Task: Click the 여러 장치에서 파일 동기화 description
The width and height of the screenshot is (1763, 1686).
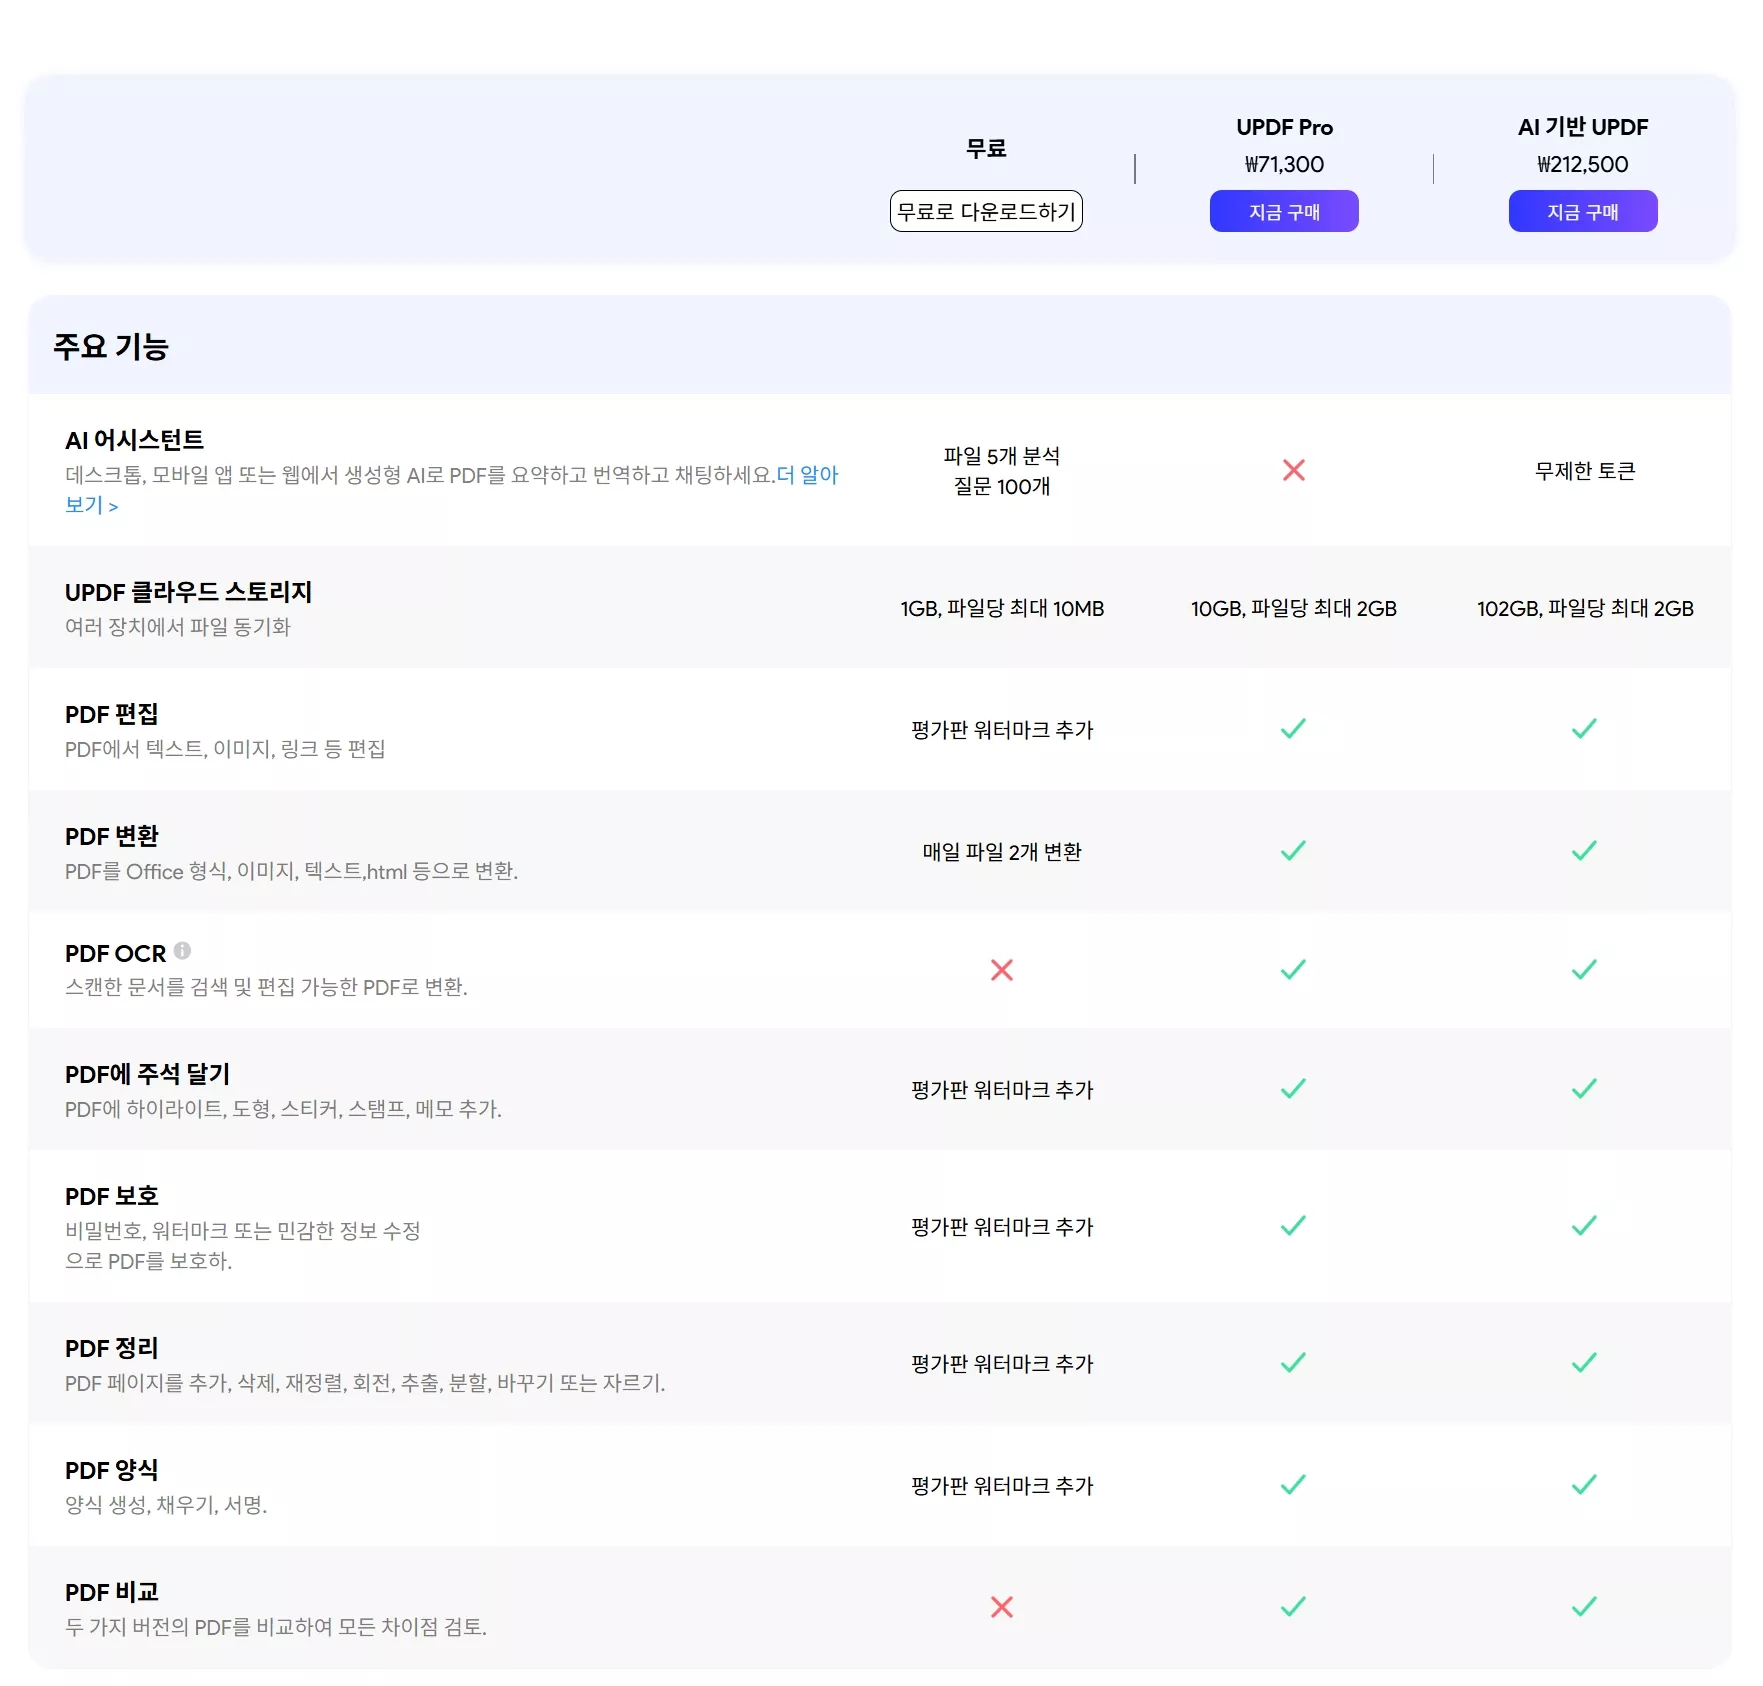Action: [177, 627]
